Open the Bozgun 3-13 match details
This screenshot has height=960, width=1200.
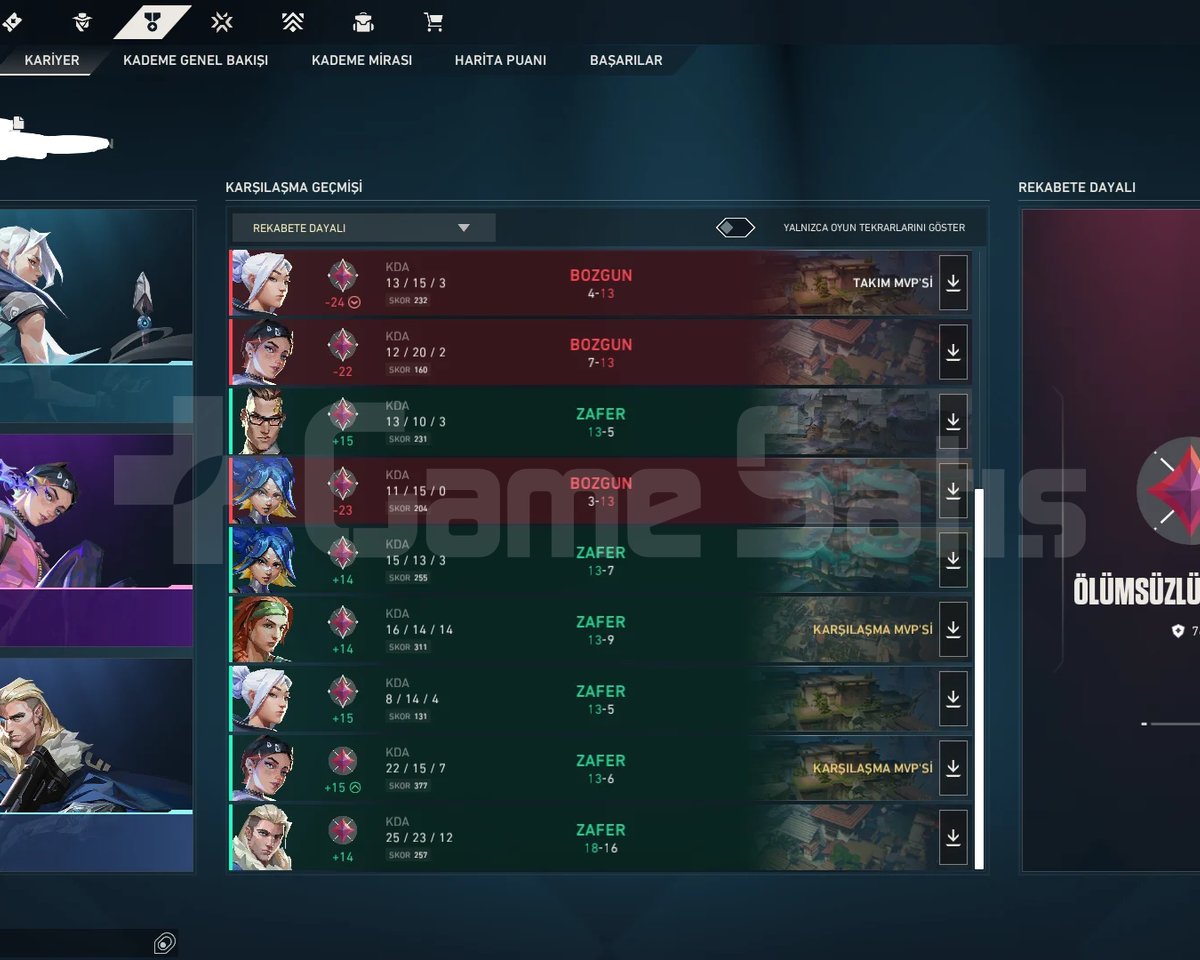601,491
